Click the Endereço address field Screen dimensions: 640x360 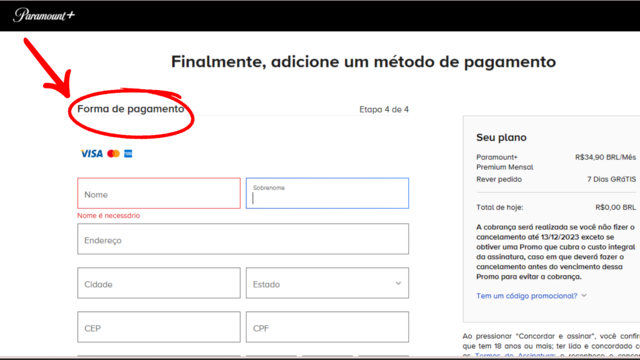tap(243, 239)
